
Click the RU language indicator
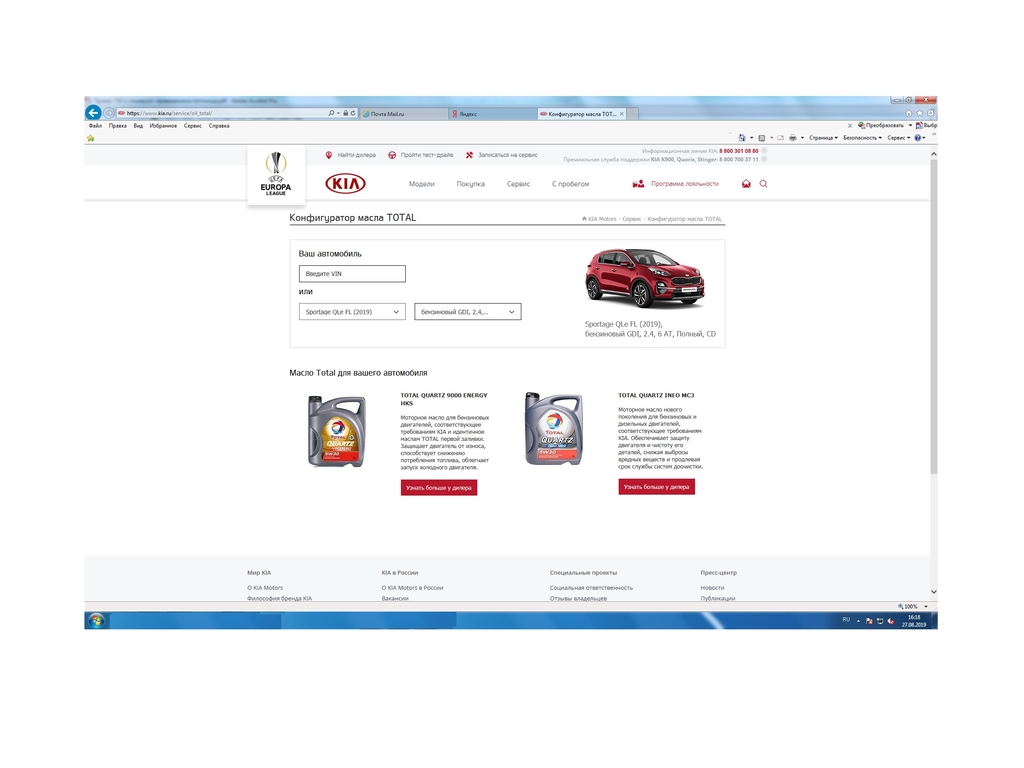click(846, 620)
